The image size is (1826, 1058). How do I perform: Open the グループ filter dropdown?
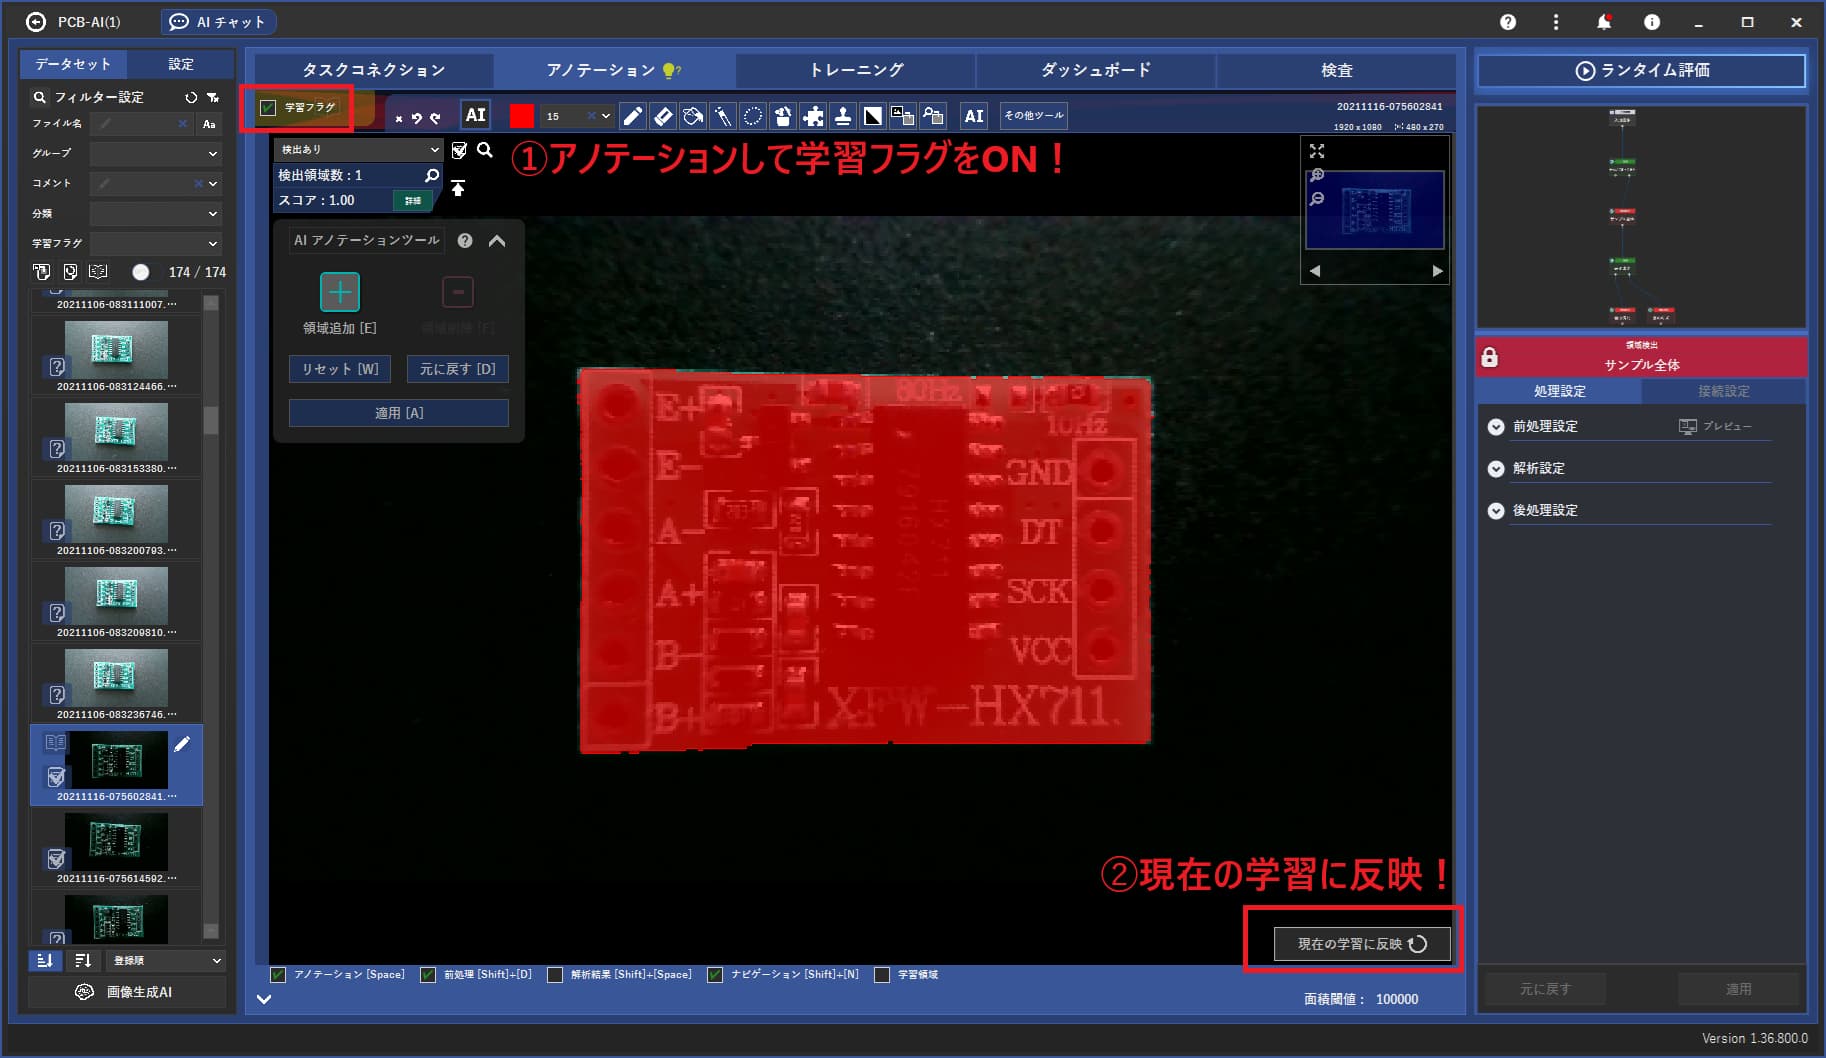coord(156,154)
